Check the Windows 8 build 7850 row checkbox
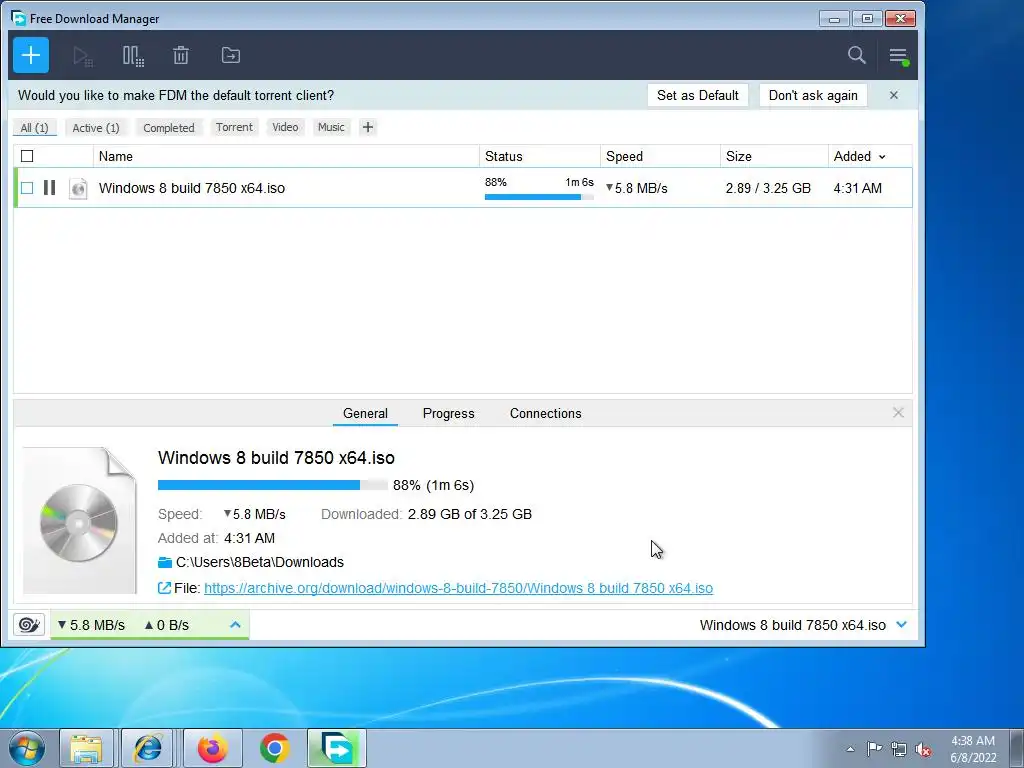The height and width of the screenshot is (768, 1024). point(27,188)
